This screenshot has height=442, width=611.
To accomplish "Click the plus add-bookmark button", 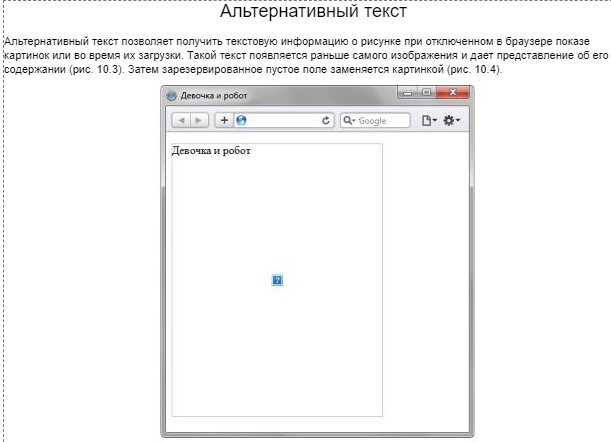I will point(224,120).
